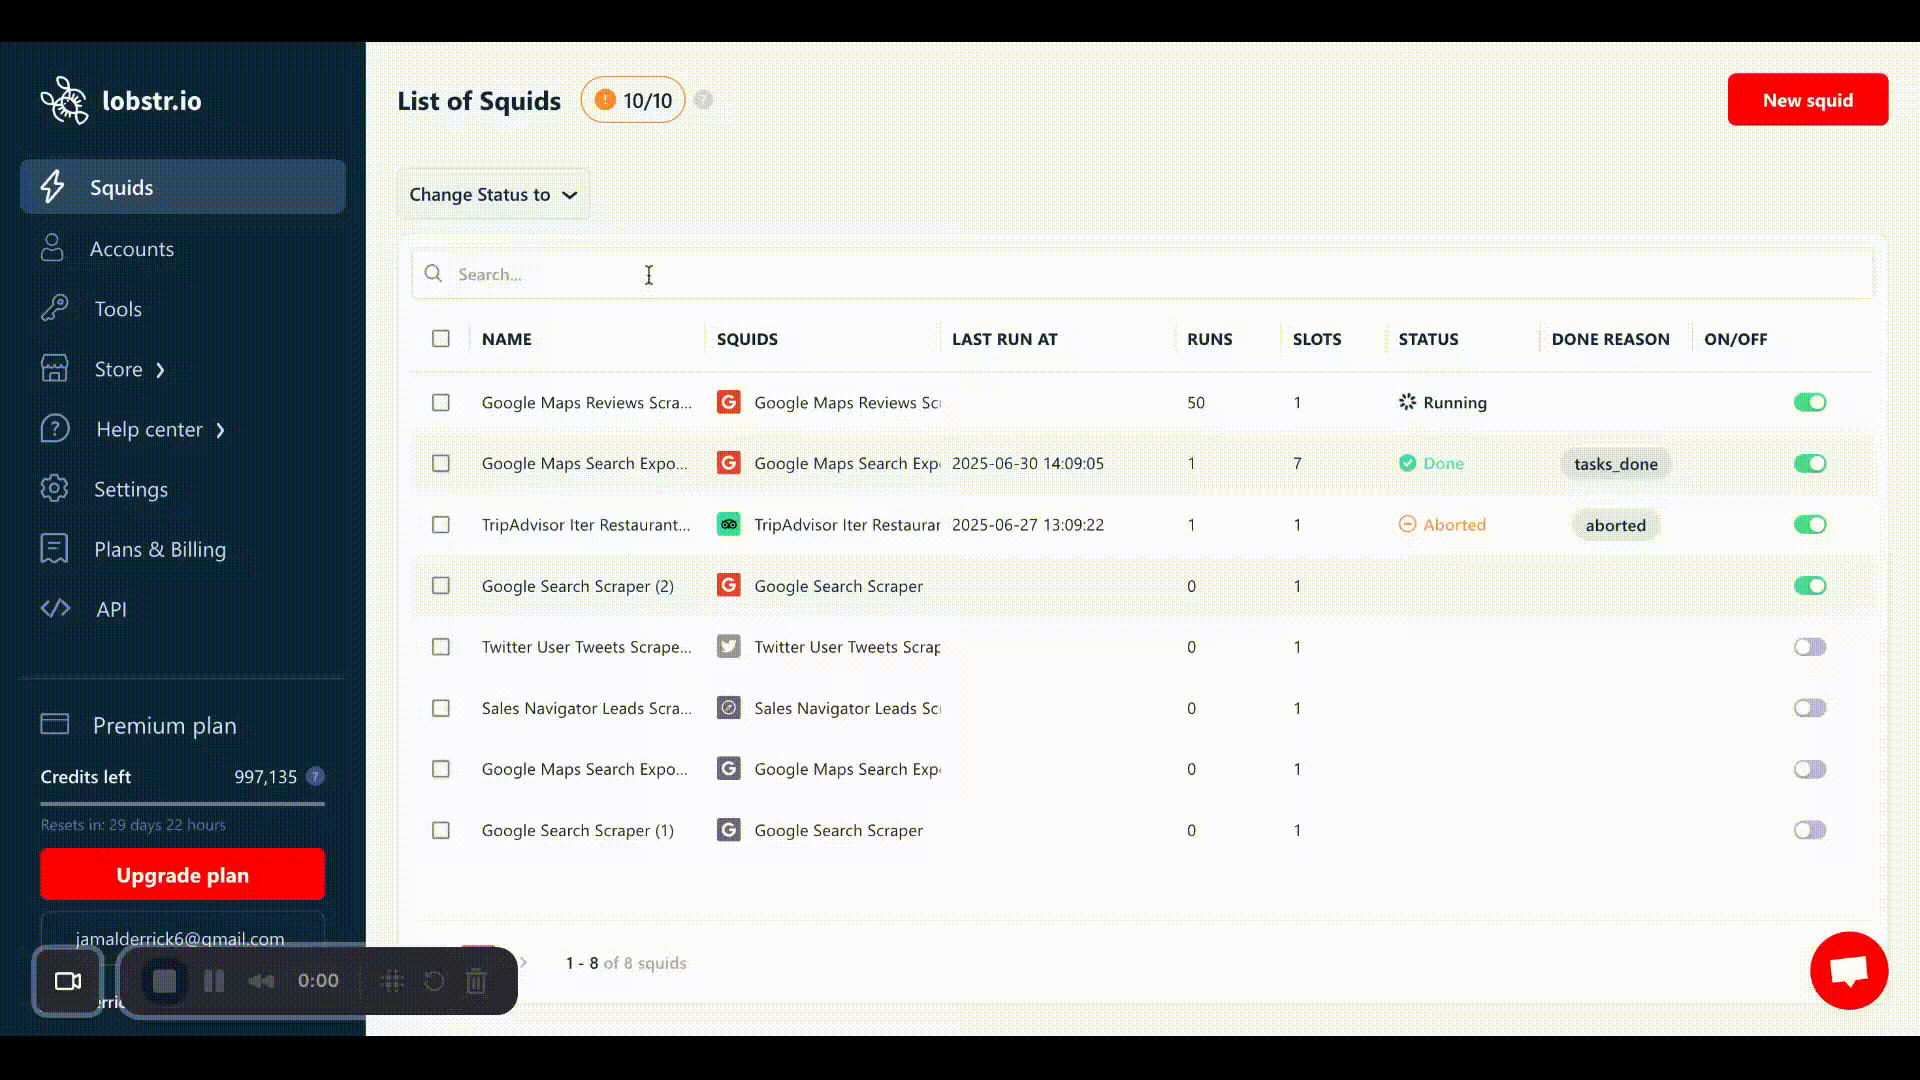Click the Google icon for Google Maps Reviews squid
Image resolution: width=1920 pixels, height=1080 pixels.
coord(729,402)
